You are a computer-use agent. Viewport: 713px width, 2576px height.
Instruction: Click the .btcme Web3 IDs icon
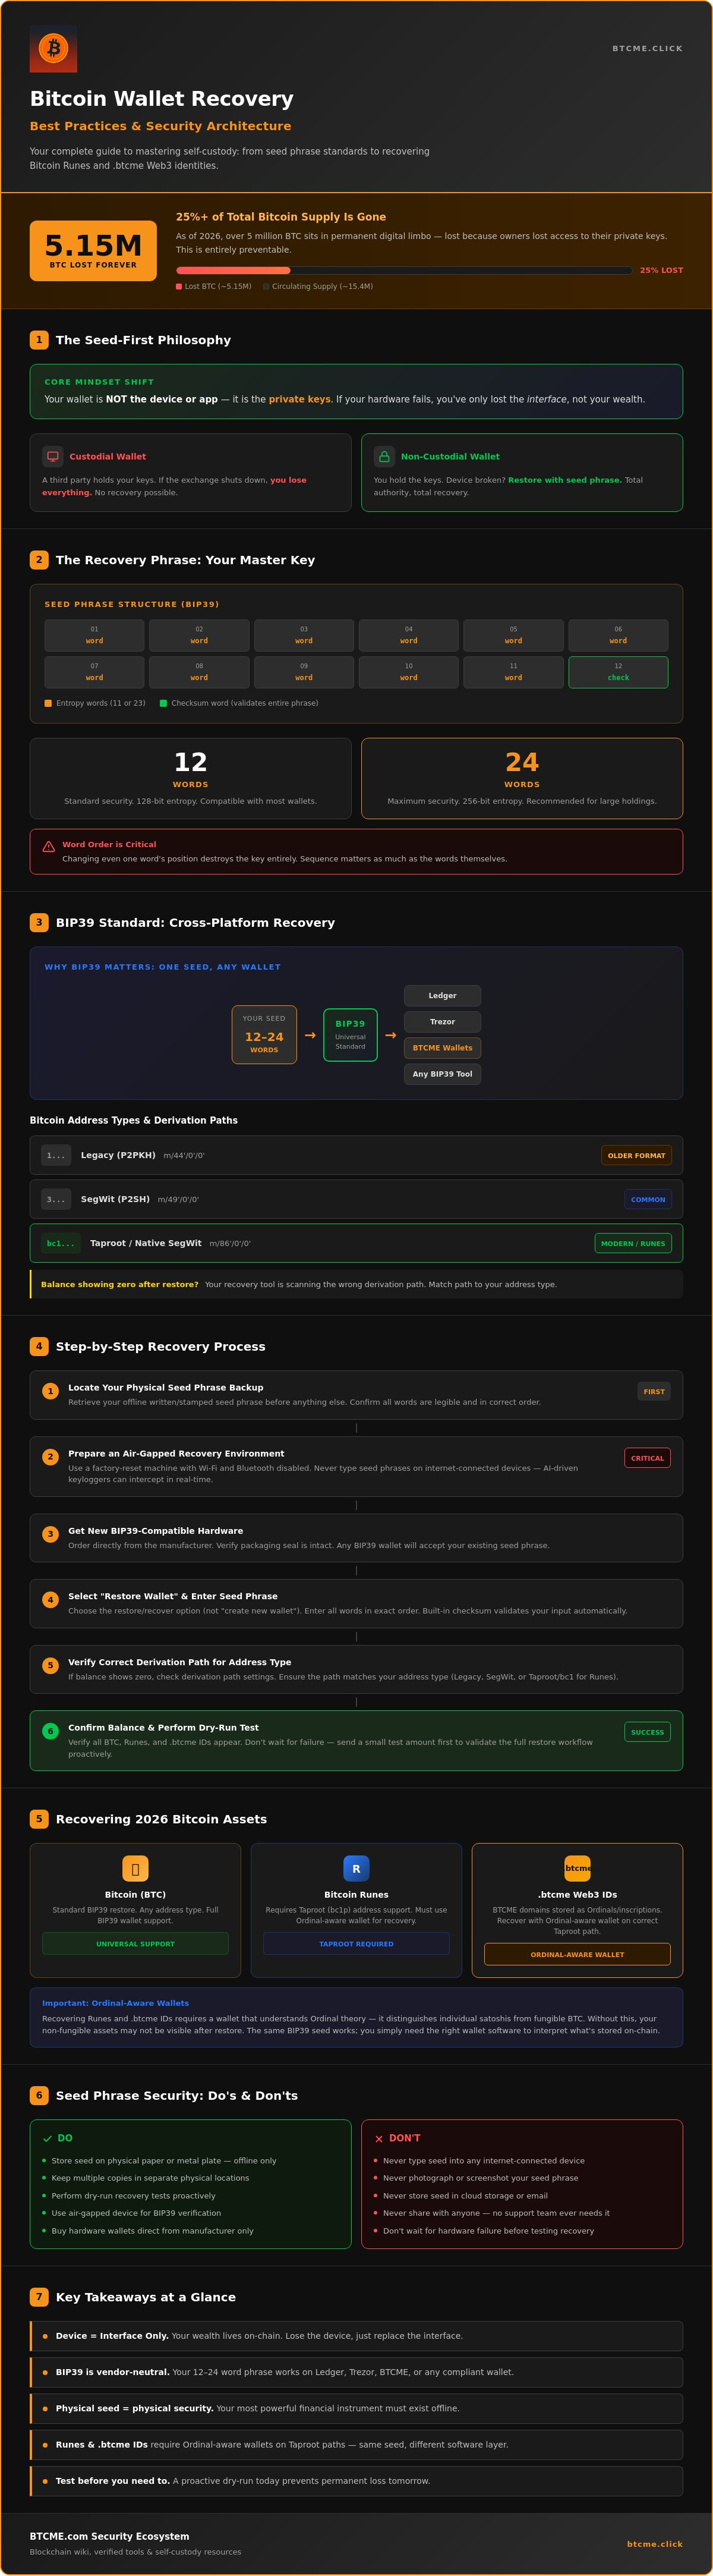click(577, 1868)
